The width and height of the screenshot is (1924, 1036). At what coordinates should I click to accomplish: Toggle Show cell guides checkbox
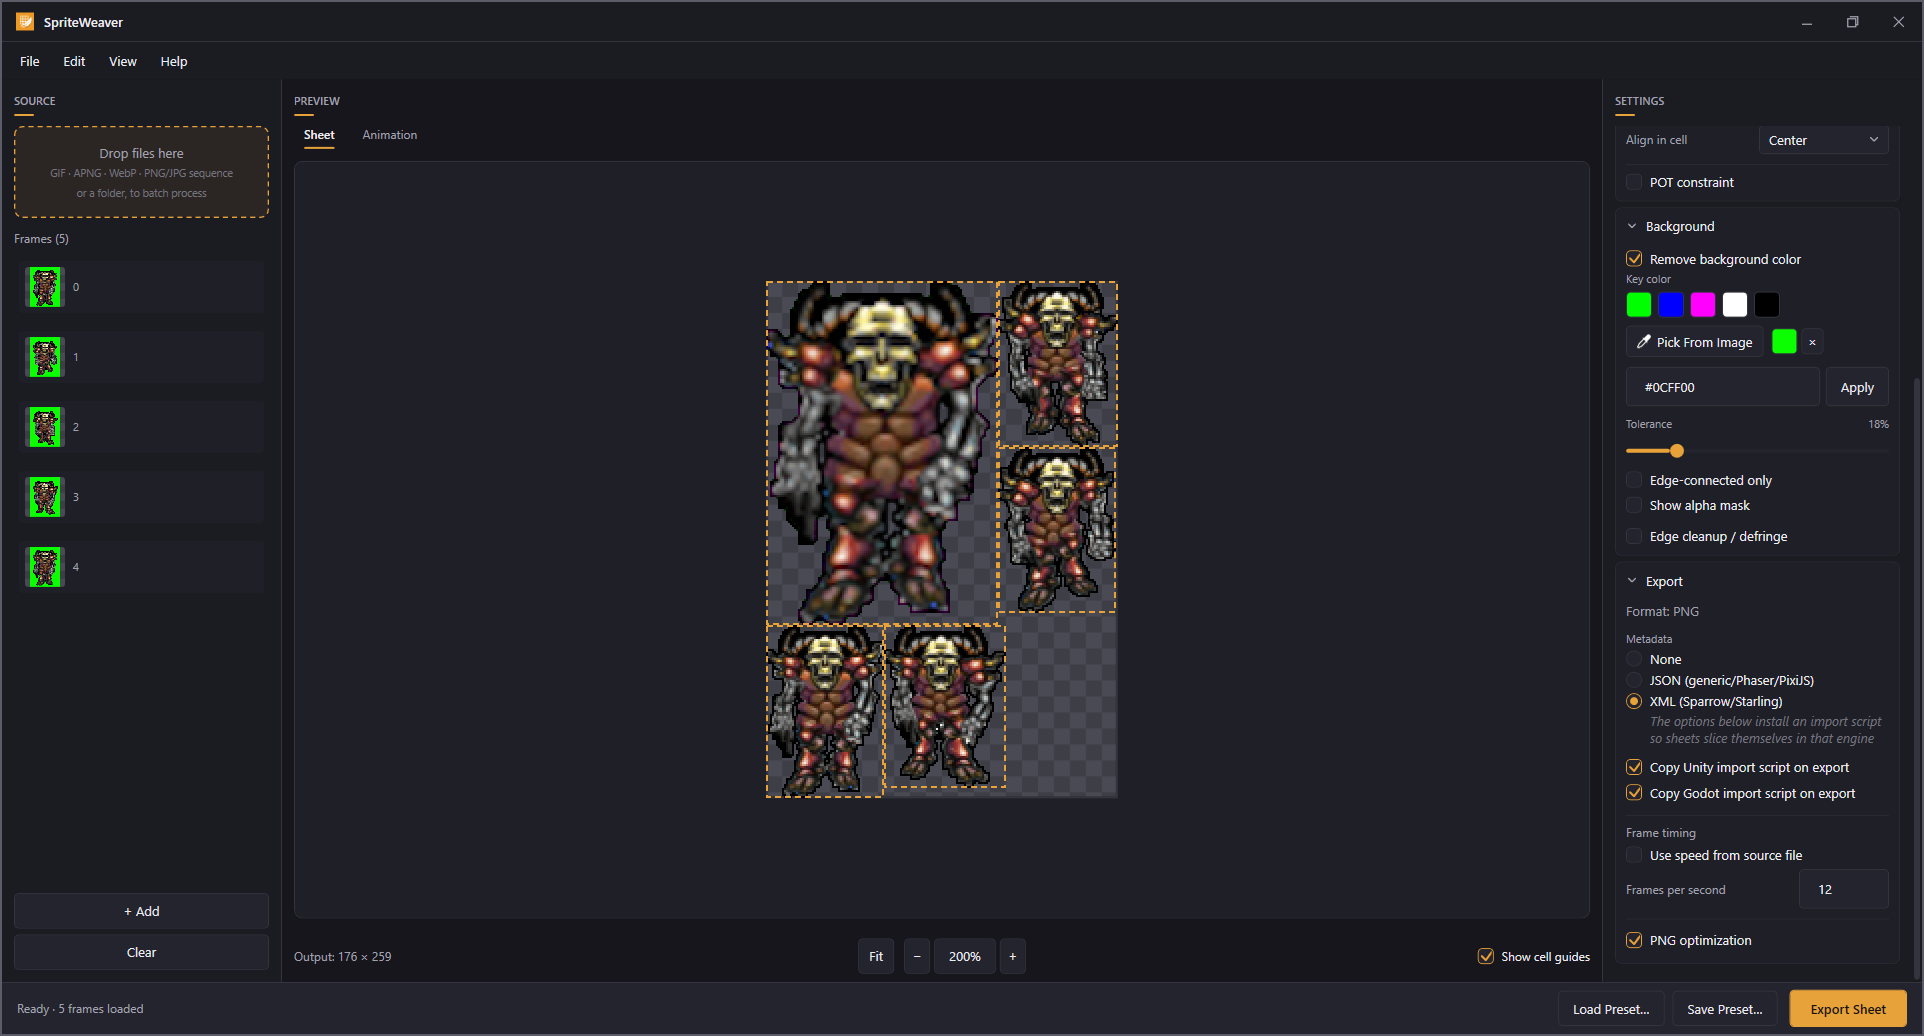[x=1486, y=956]
